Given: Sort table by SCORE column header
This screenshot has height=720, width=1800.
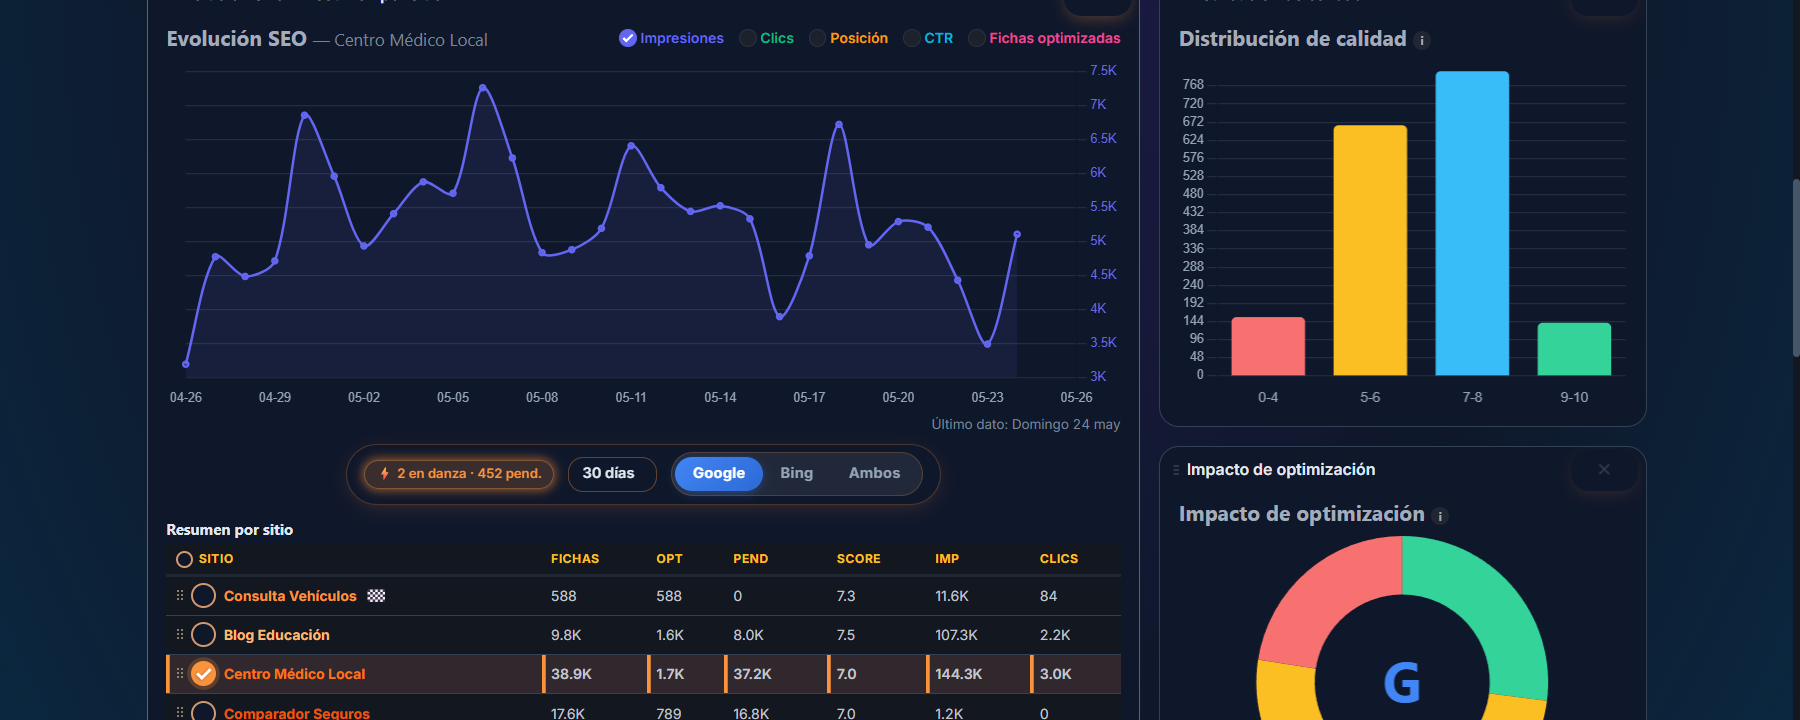Looking at the screenshot, I should [858, 559].
